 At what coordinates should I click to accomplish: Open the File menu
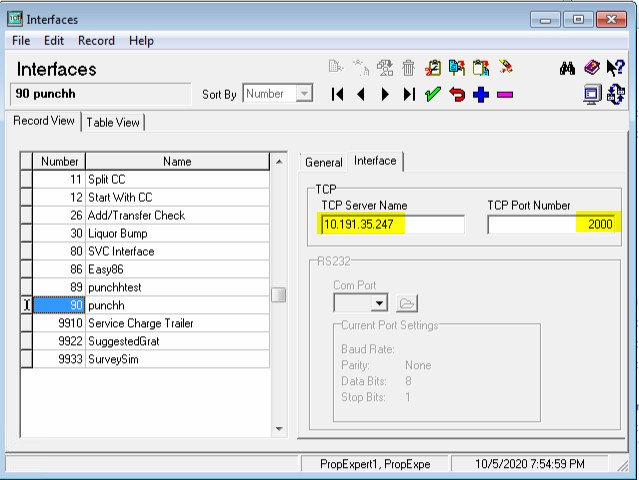click(x=21, y=41)
